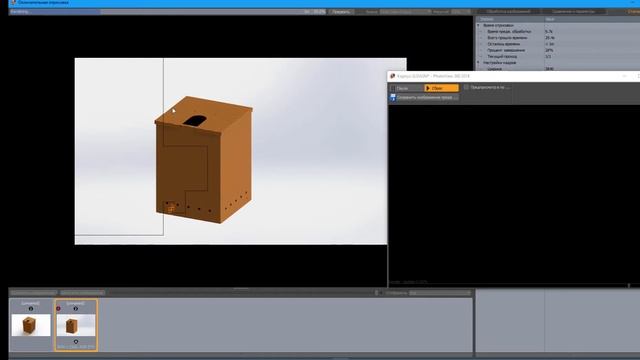640x360 pixels.
Task: Select the Процент завершения row
Action: [x=558, y=50]
